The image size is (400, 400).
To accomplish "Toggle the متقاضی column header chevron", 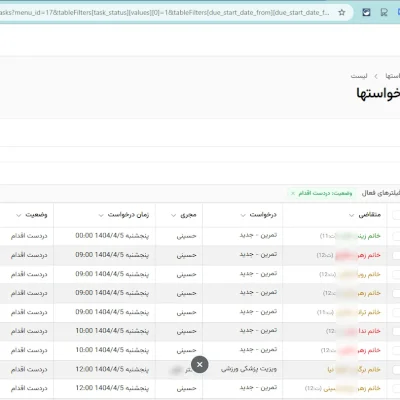I will point(351,215).
